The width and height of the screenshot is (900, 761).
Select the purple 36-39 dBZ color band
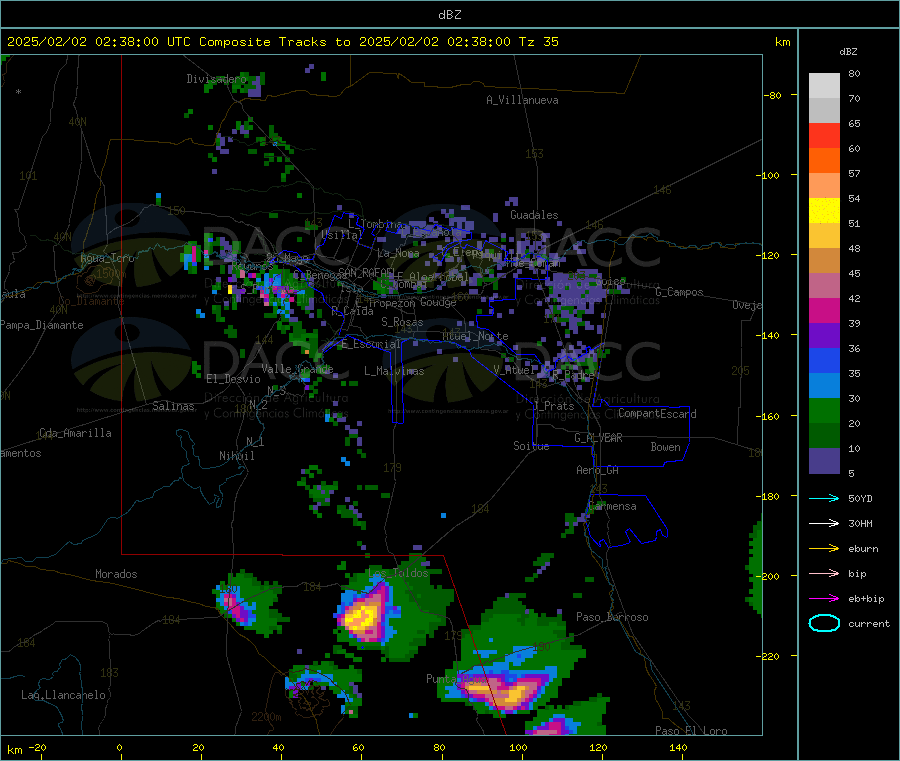coord(824,336)
